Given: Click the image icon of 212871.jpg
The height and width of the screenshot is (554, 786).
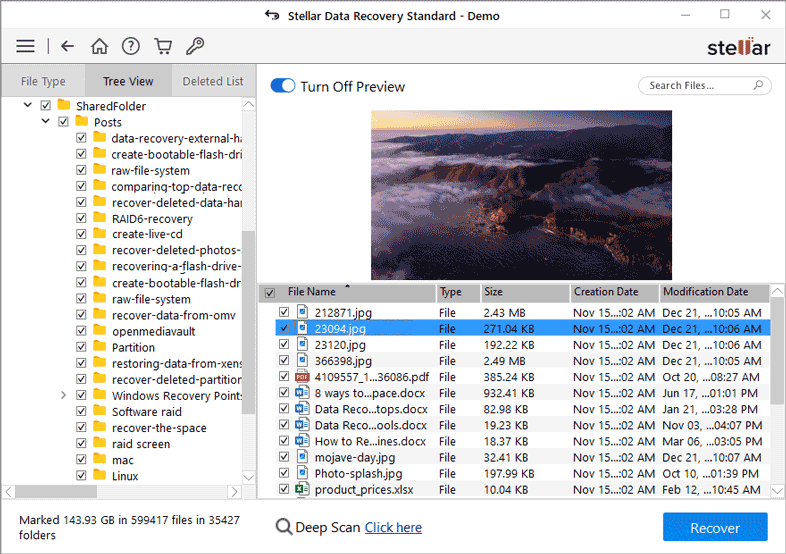Looking at the screenshot, I should coord(302,312).
